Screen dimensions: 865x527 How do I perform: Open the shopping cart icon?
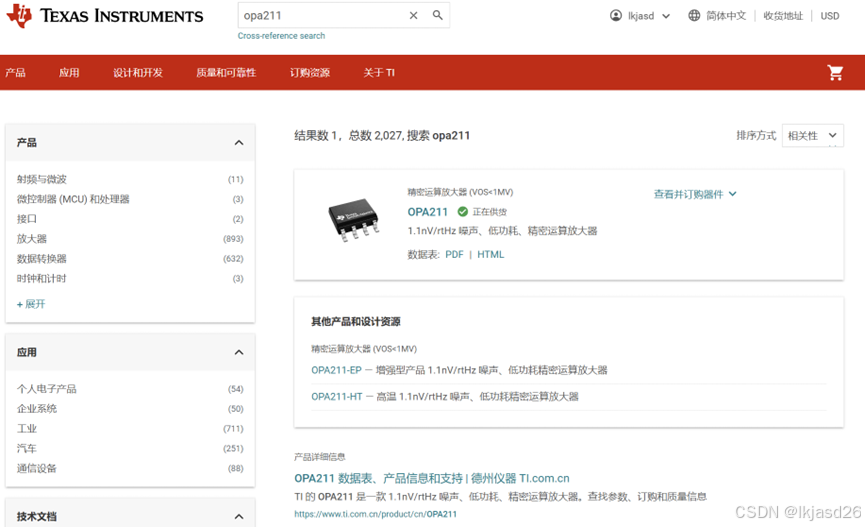[x=835, y=72]
